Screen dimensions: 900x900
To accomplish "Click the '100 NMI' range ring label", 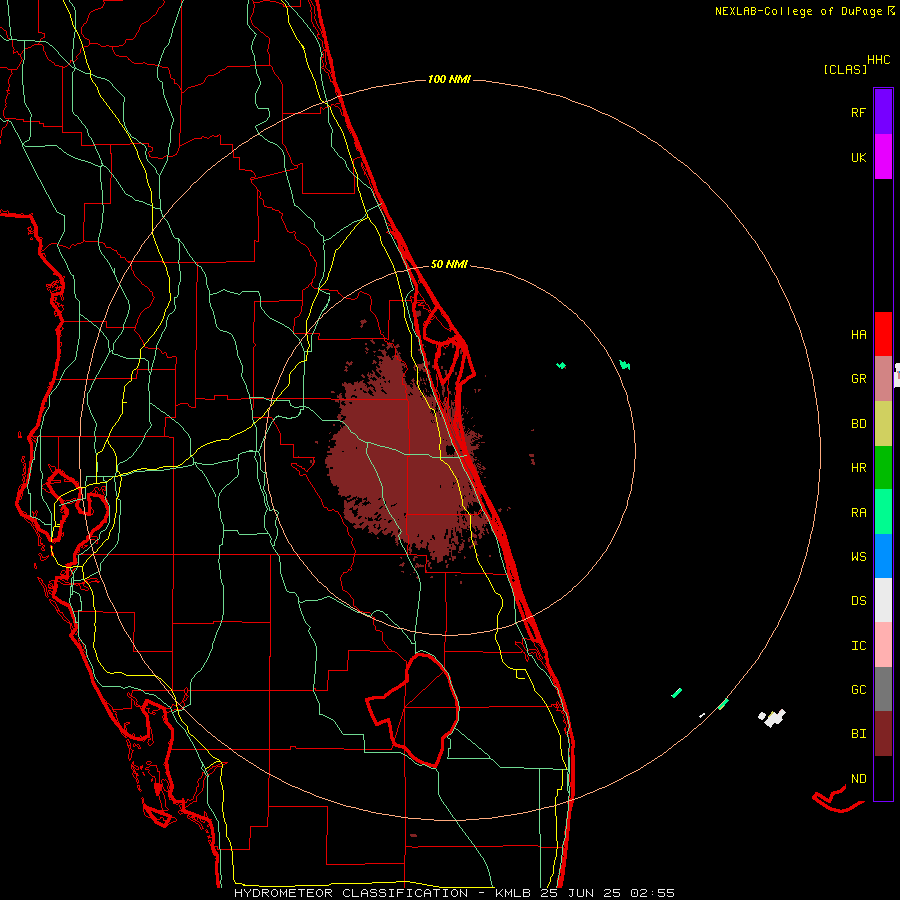I will tap(449, 79).
